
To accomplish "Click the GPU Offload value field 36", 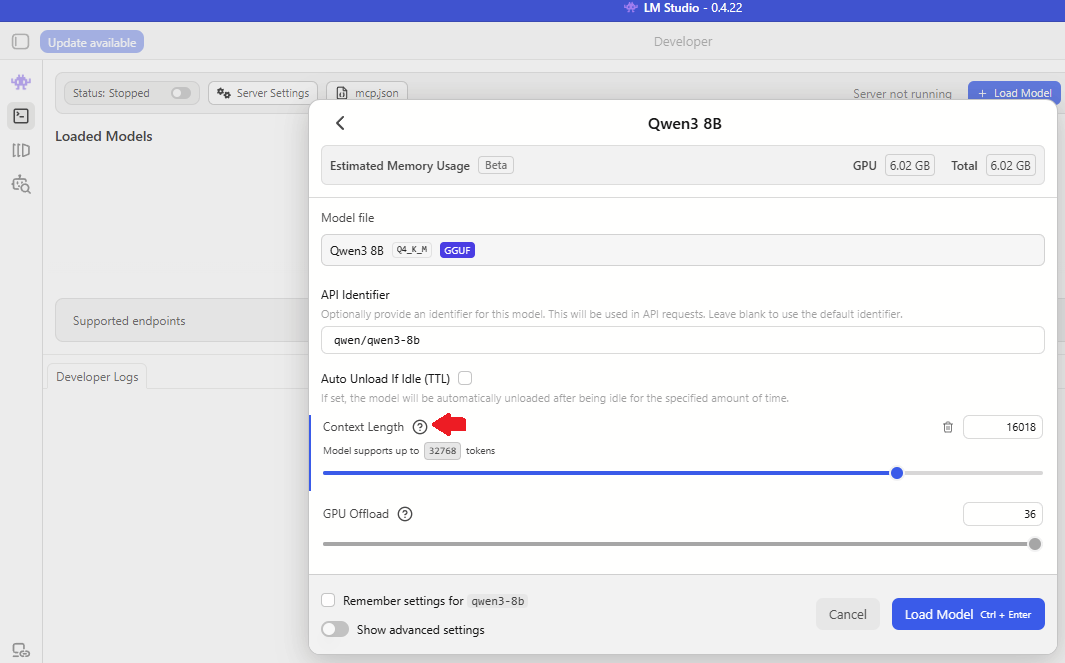I will pyautogui.click(x=1003, y=514).
